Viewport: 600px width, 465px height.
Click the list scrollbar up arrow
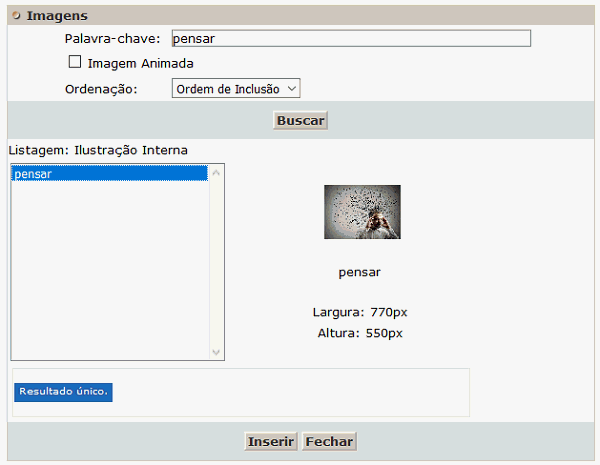[x=217, y=172]
